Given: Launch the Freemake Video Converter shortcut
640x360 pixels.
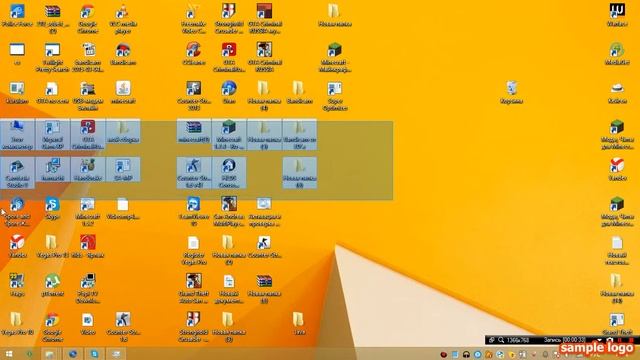Looking at the screenshot, I should [x=193, y=18].
